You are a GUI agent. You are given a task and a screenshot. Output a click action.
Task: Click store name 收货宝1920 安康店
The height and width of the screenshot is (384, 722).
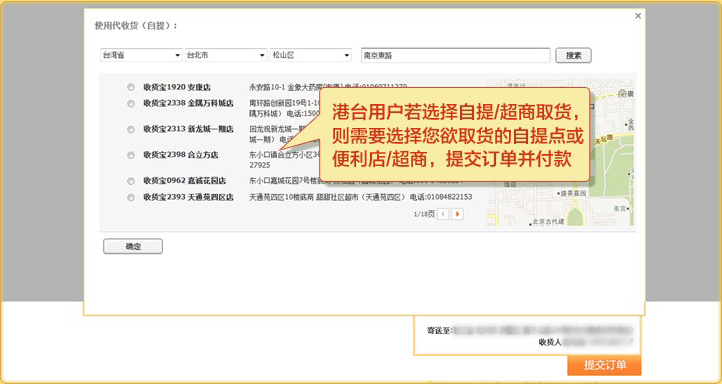177,87
